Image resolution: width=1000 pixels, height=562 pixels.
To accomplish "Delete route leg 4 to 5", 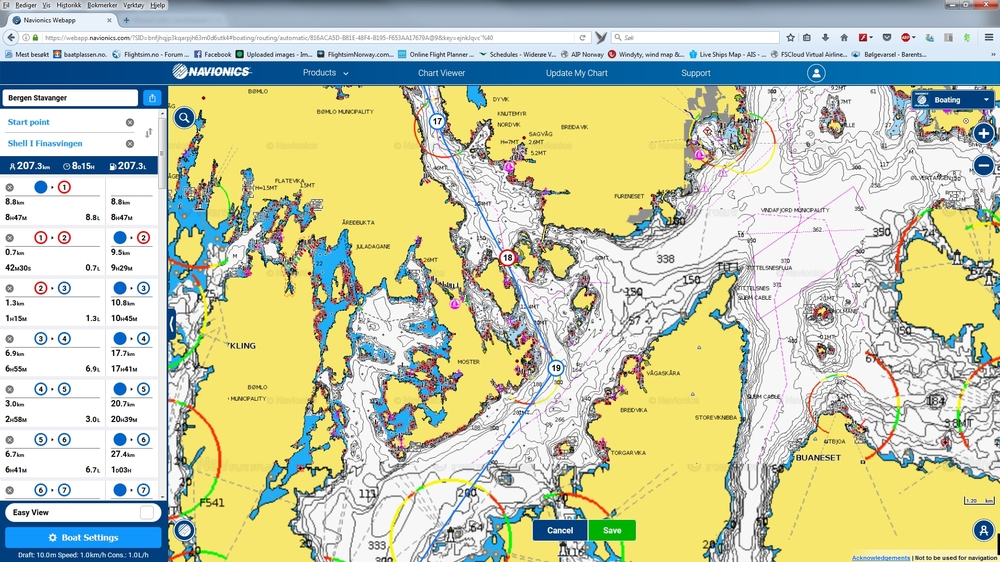I will (x=10, y=389).
